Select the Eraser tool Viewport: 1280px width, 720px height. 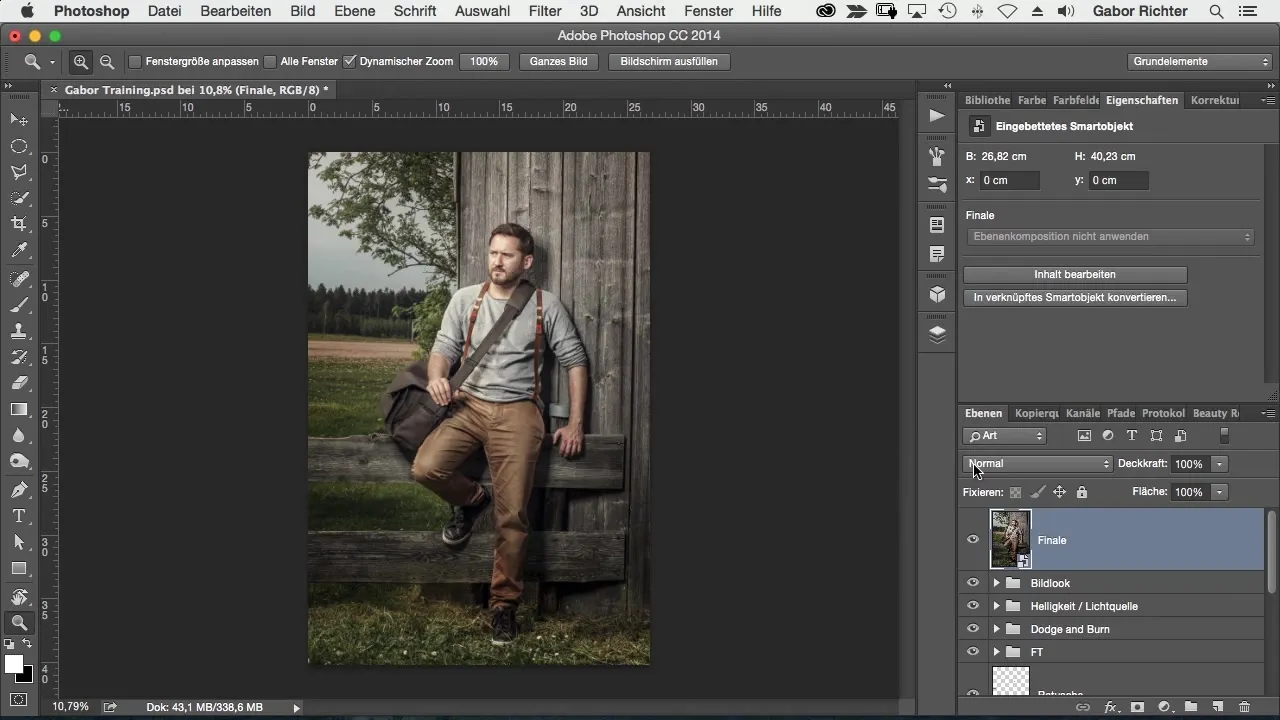pyautogui.click(x=19, y=383)
